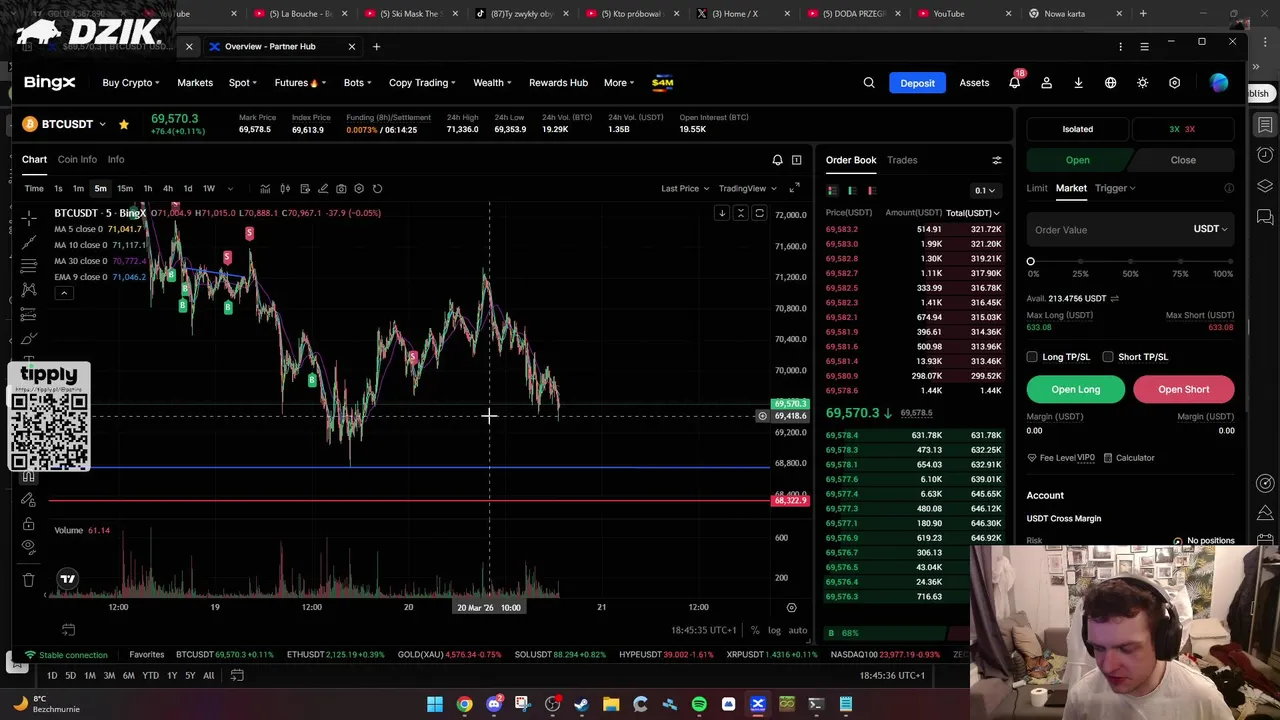The image size is (1280, 720).
Task: Open order book settings sliders icon
Action: (x=996, y=160)
